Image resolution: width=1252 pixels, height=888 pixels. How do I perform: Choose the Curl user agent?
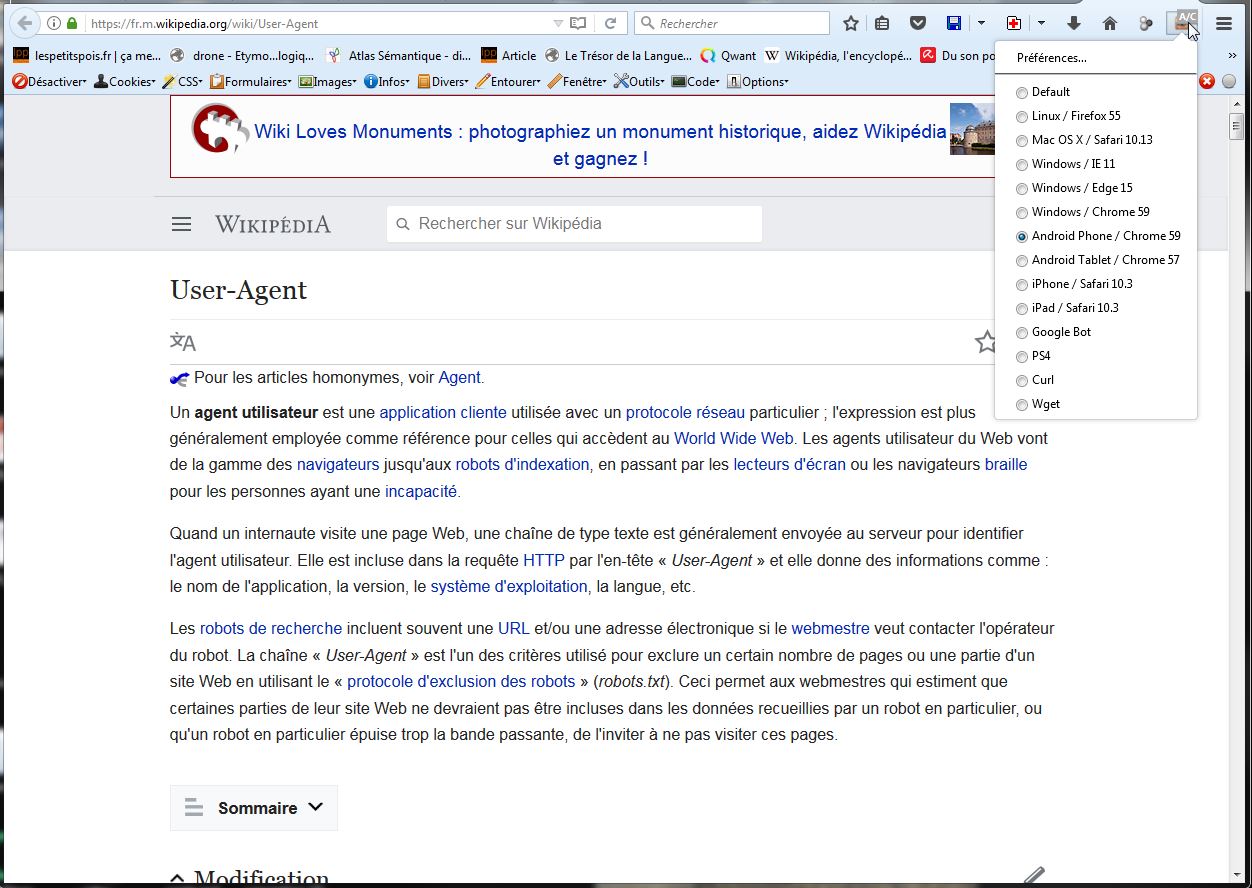click(1035, 380)
